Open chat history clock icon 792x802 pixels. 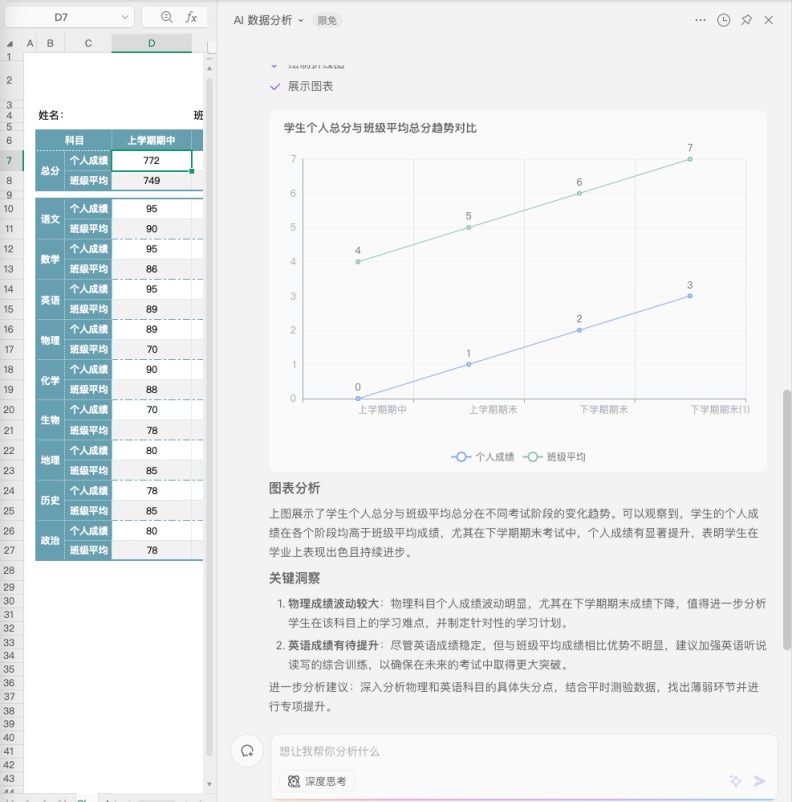click(x=724, y=20)
